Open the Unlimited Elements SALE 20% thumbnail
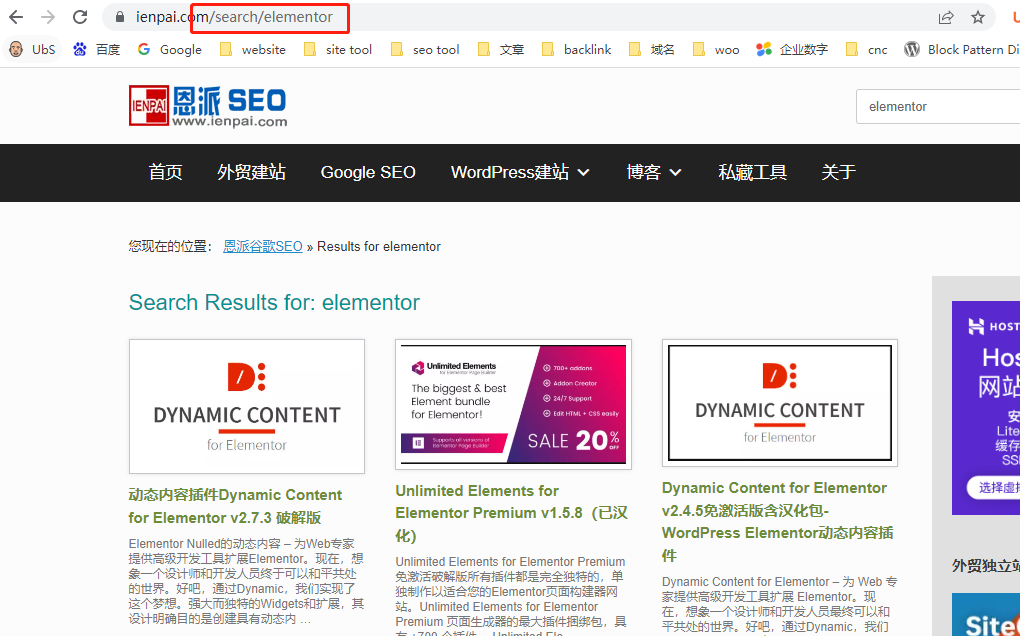1020x636 pixels. pyautogui.click(x=513, y=404)
